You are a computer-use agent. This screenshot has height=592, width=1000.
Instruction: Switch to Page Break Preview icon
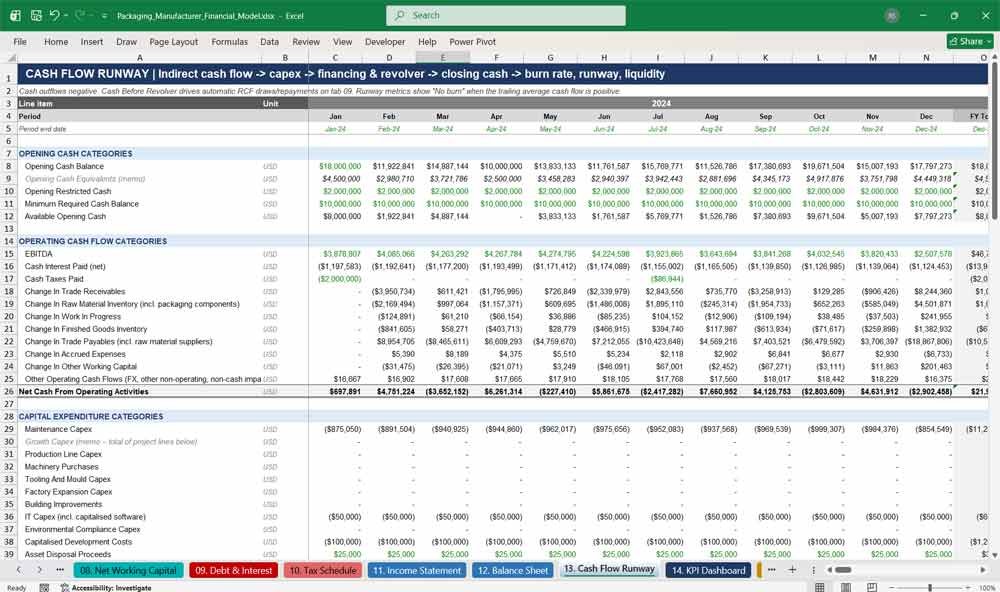click(x=871, y=588)
